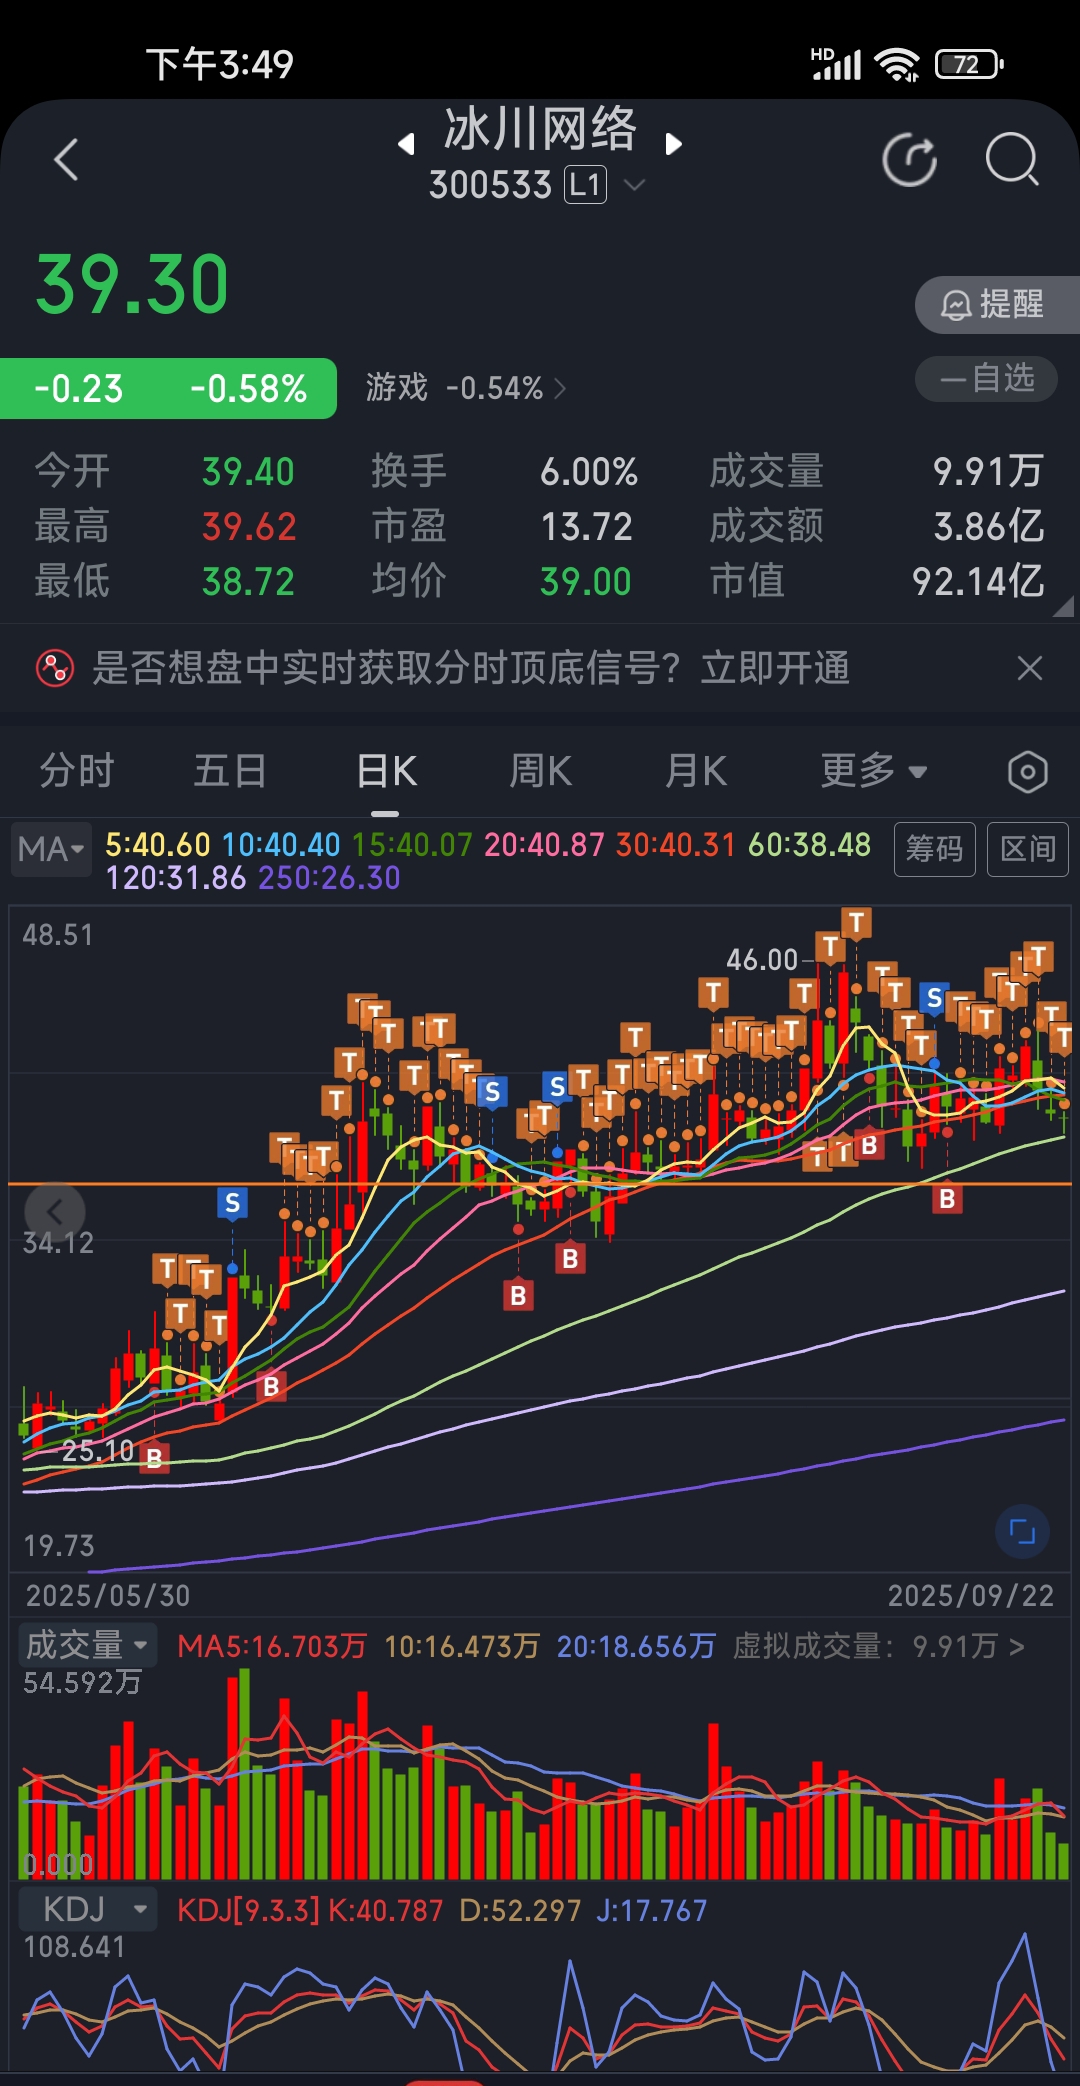Viewport: 1080px width, 2086px height.
Task: Tap the 60:38.48 MA readout
Action: [809, 845]
